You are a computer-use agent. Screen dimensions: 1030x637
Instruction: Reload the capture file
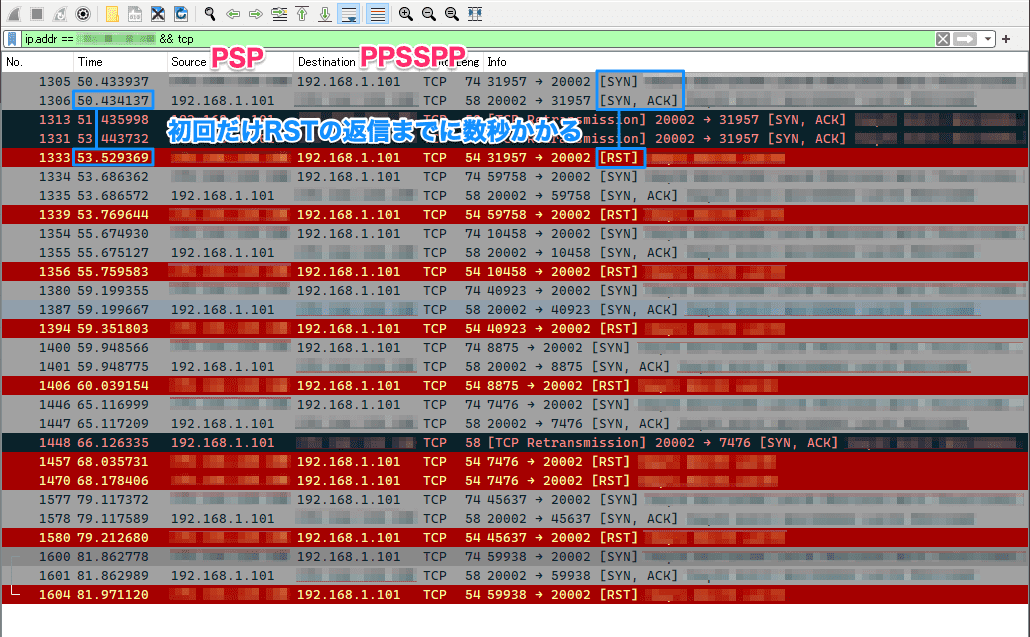[x=181, y=14]
